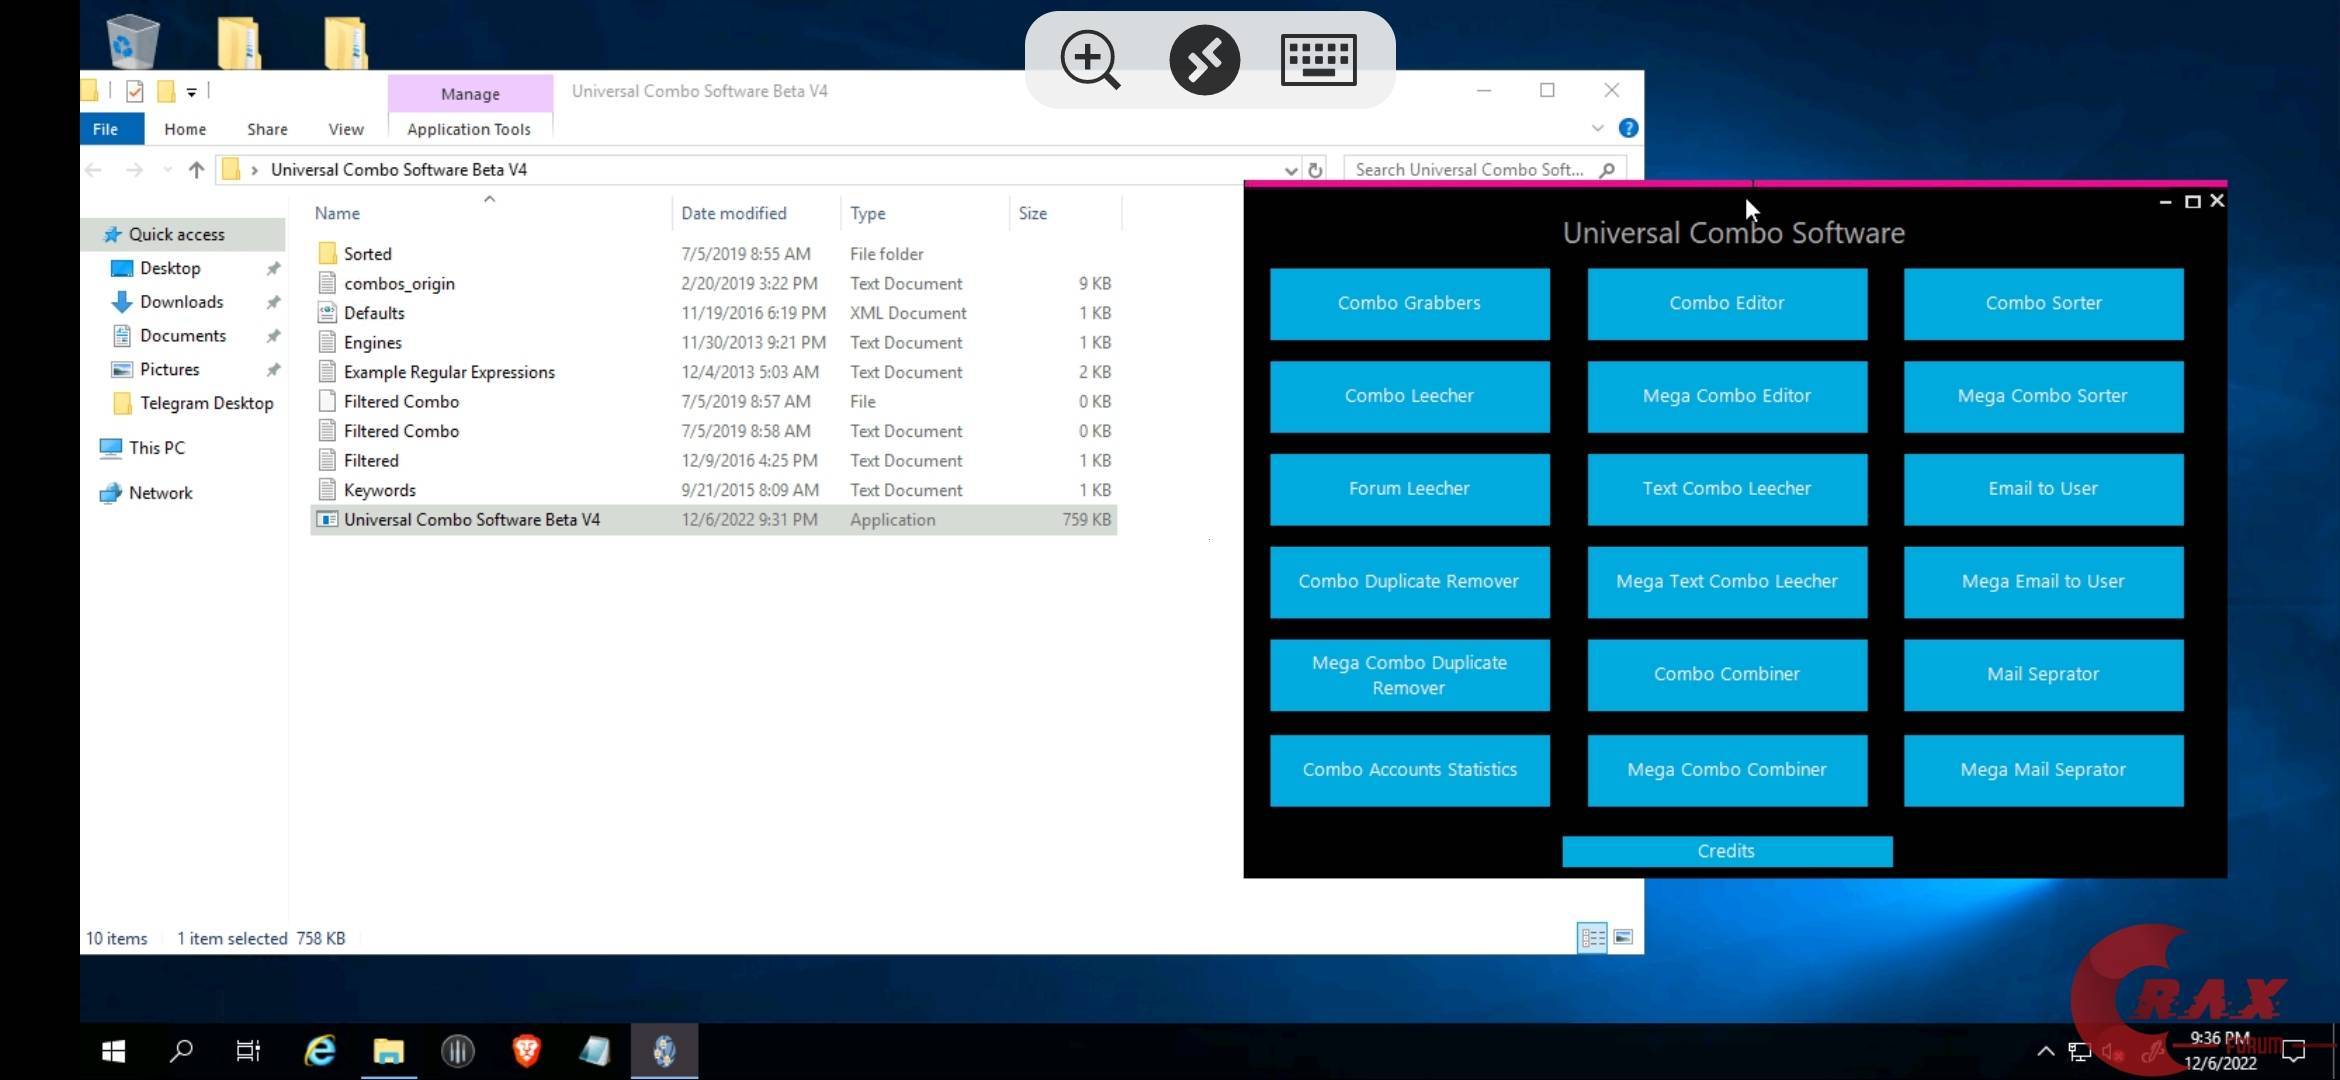Open the Mega Mail Seprator tool
Screen dimensions: 2340x1080
2042,769
